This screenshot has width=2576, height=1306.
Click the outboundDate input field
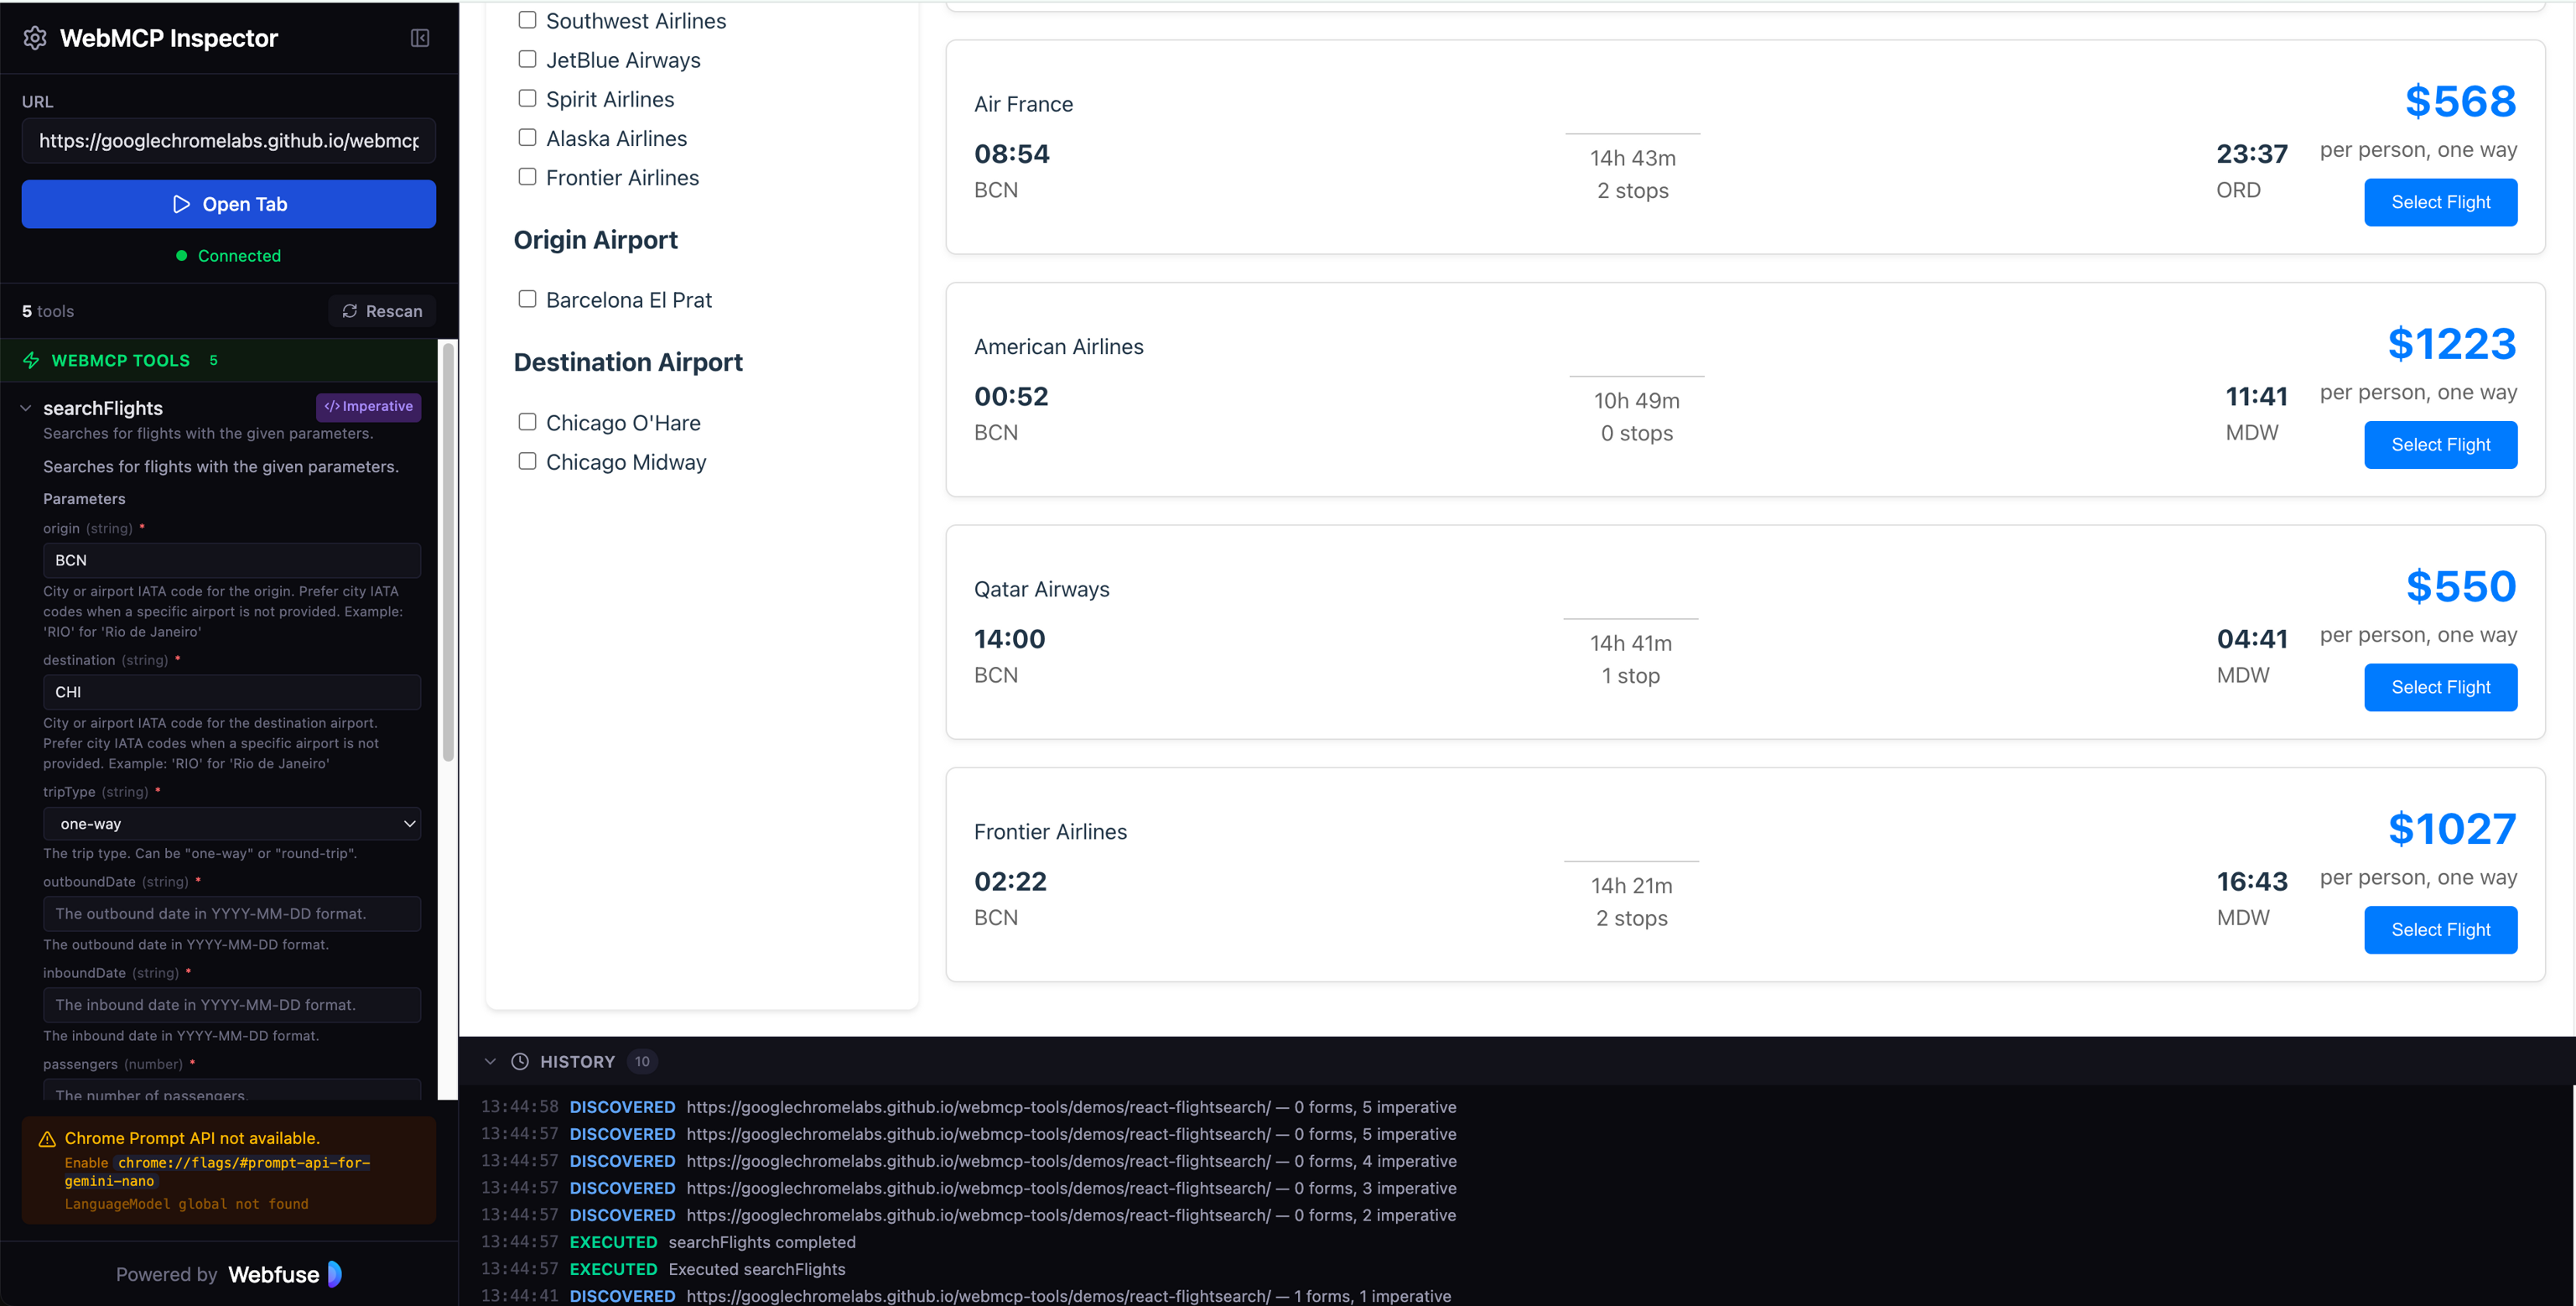[232, 914]
